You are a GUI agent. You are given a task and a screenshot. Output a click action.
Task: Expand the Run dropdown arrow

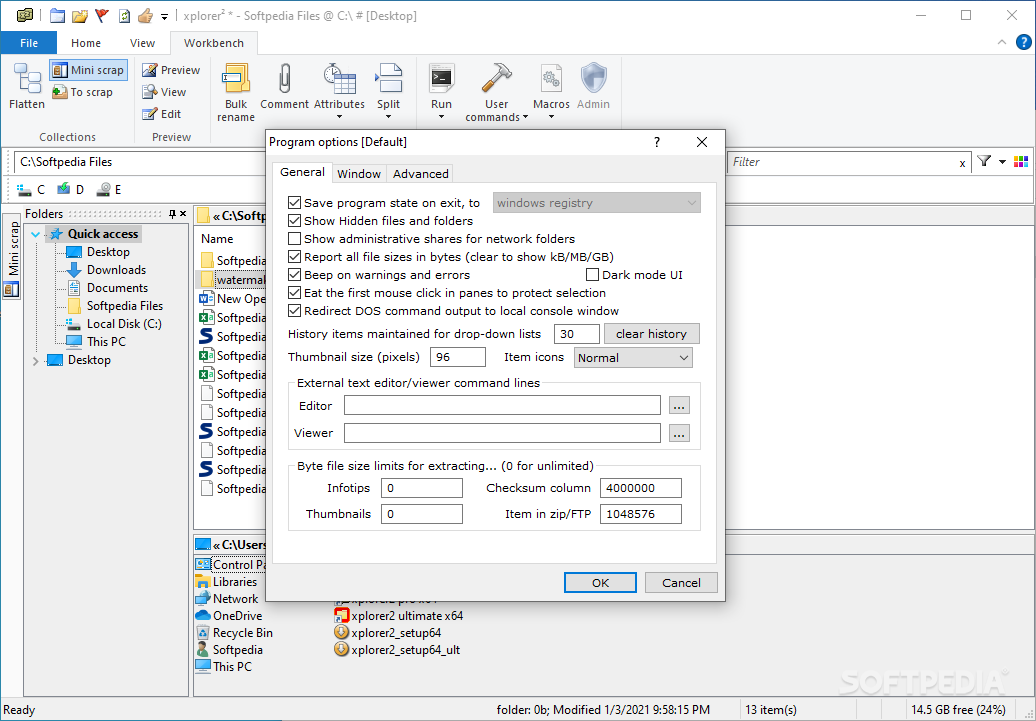coord(441,117)
